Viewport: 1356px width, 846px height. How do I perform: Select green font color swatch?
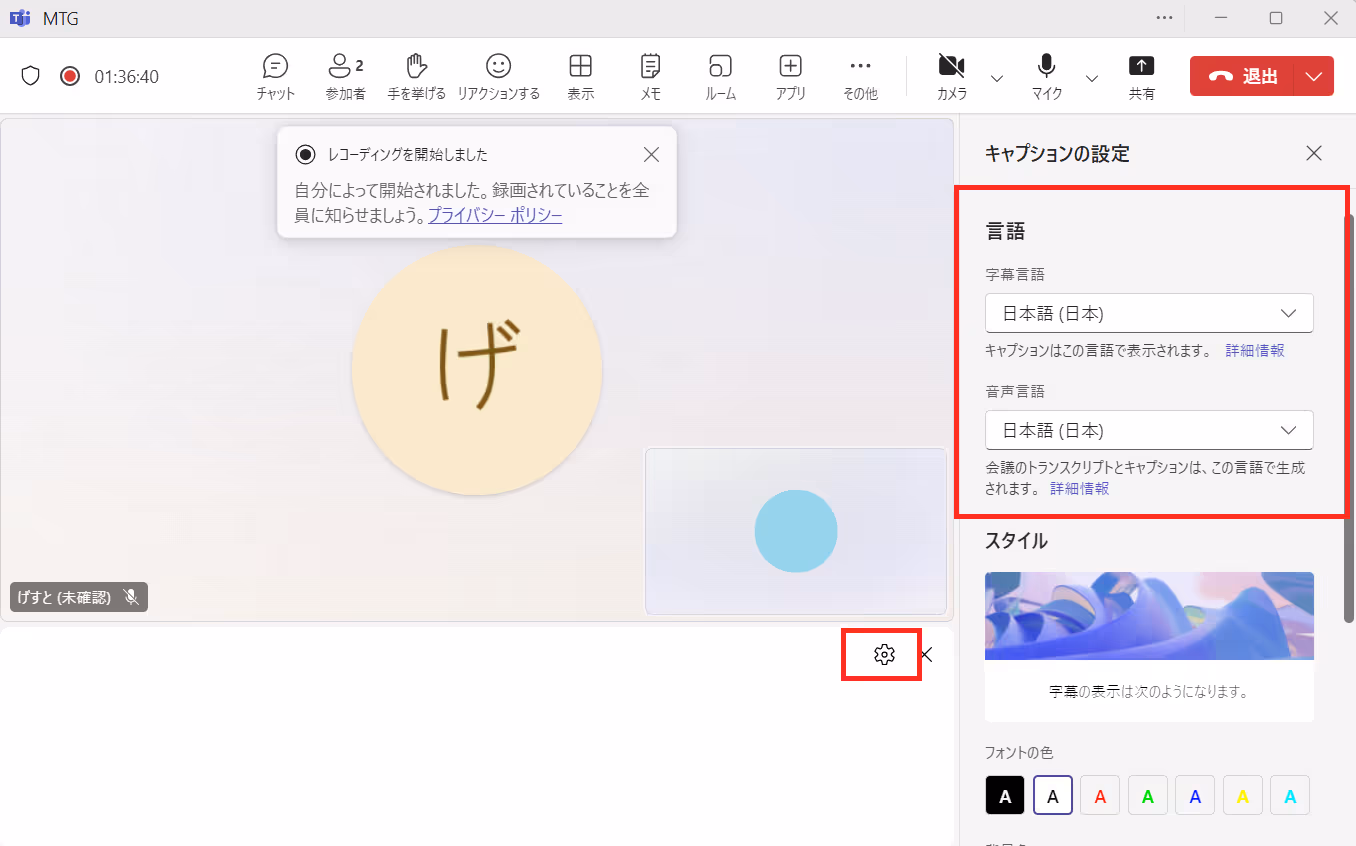tap(1148, 795)
